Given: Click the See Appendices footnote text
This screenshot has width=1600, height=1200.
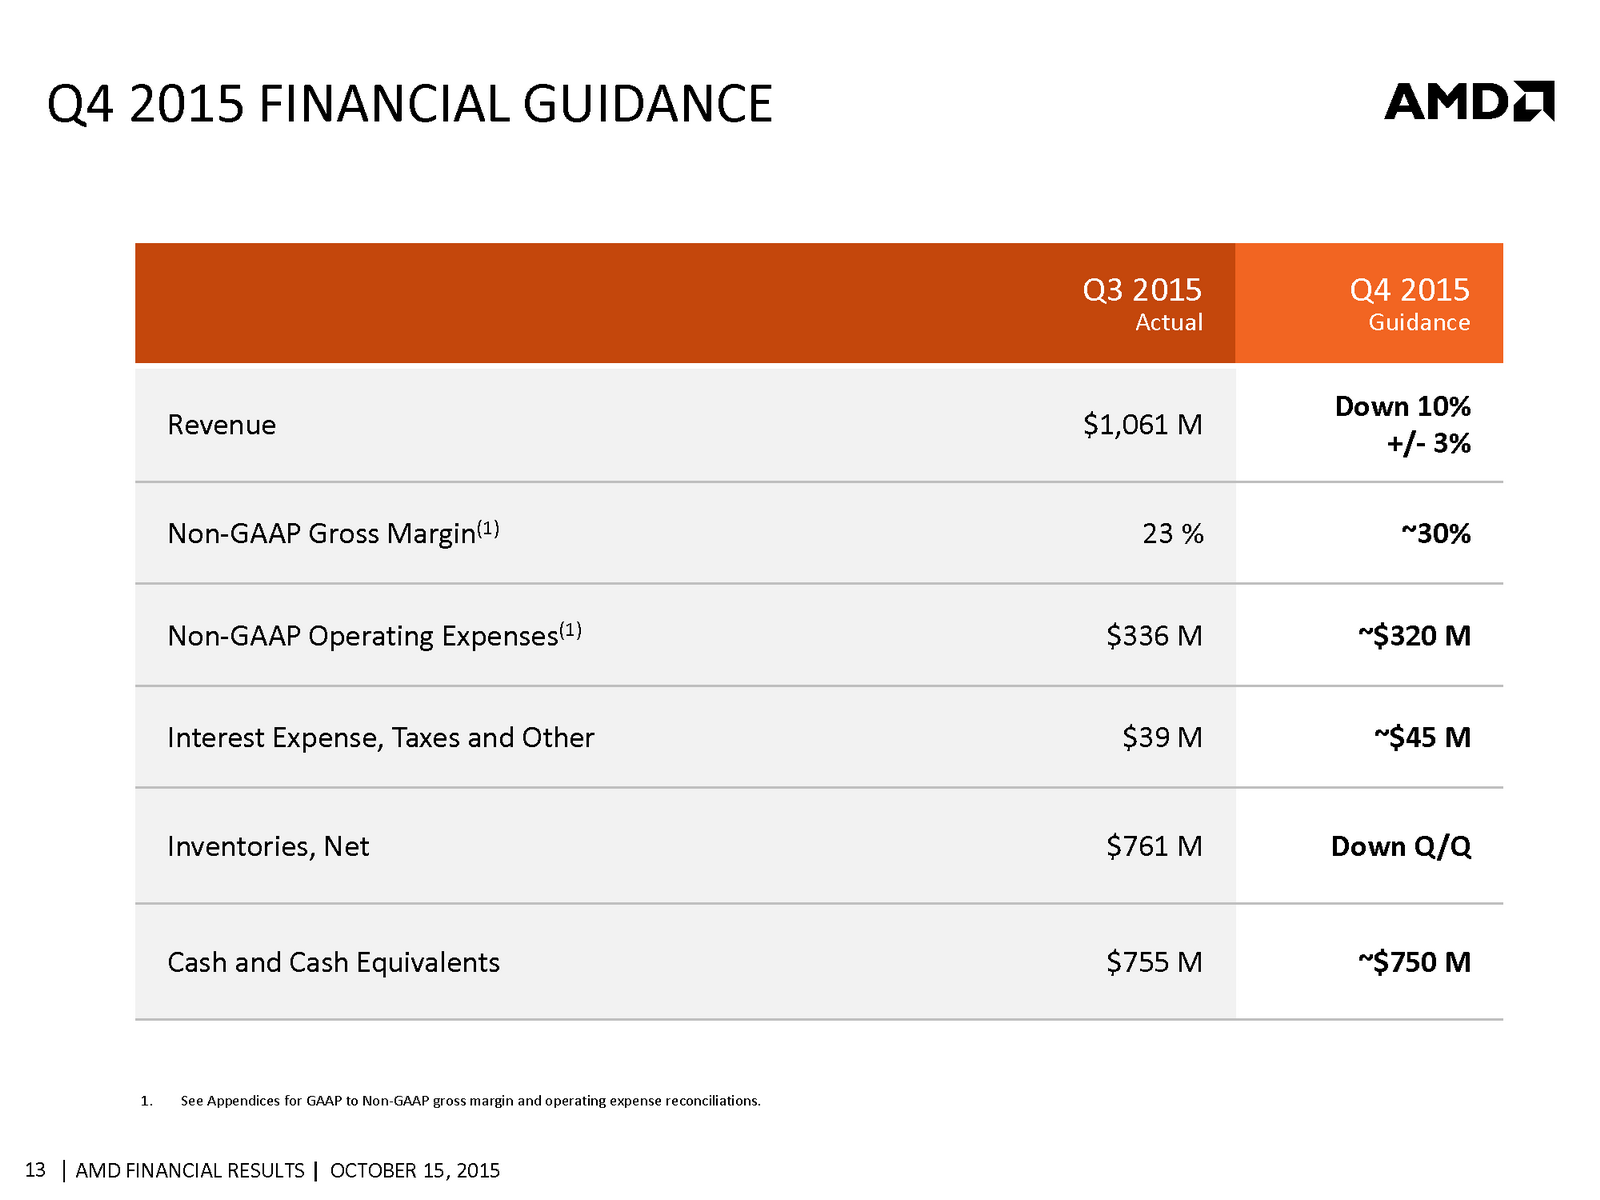Looking at the screenshot, I should click(470, 1101).
